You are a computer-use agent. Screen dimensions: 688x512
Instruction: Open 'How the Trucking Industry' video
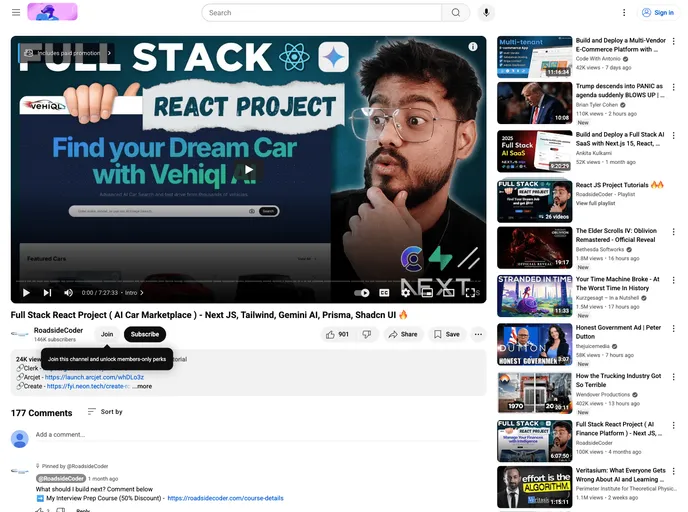coord(534,393)
